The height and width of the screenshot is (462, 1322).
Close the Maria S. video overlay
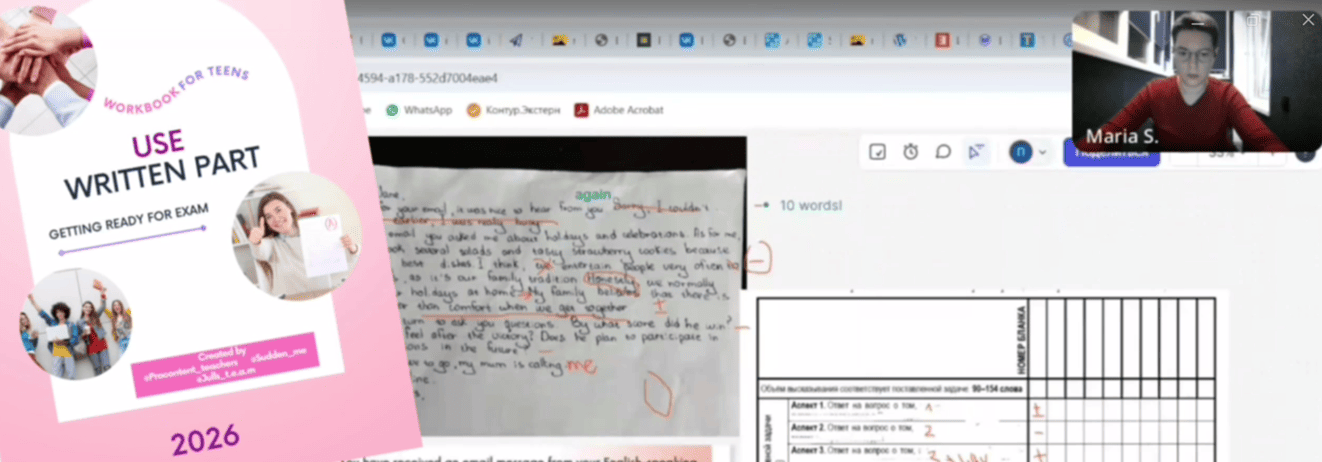pos(1308,20)
